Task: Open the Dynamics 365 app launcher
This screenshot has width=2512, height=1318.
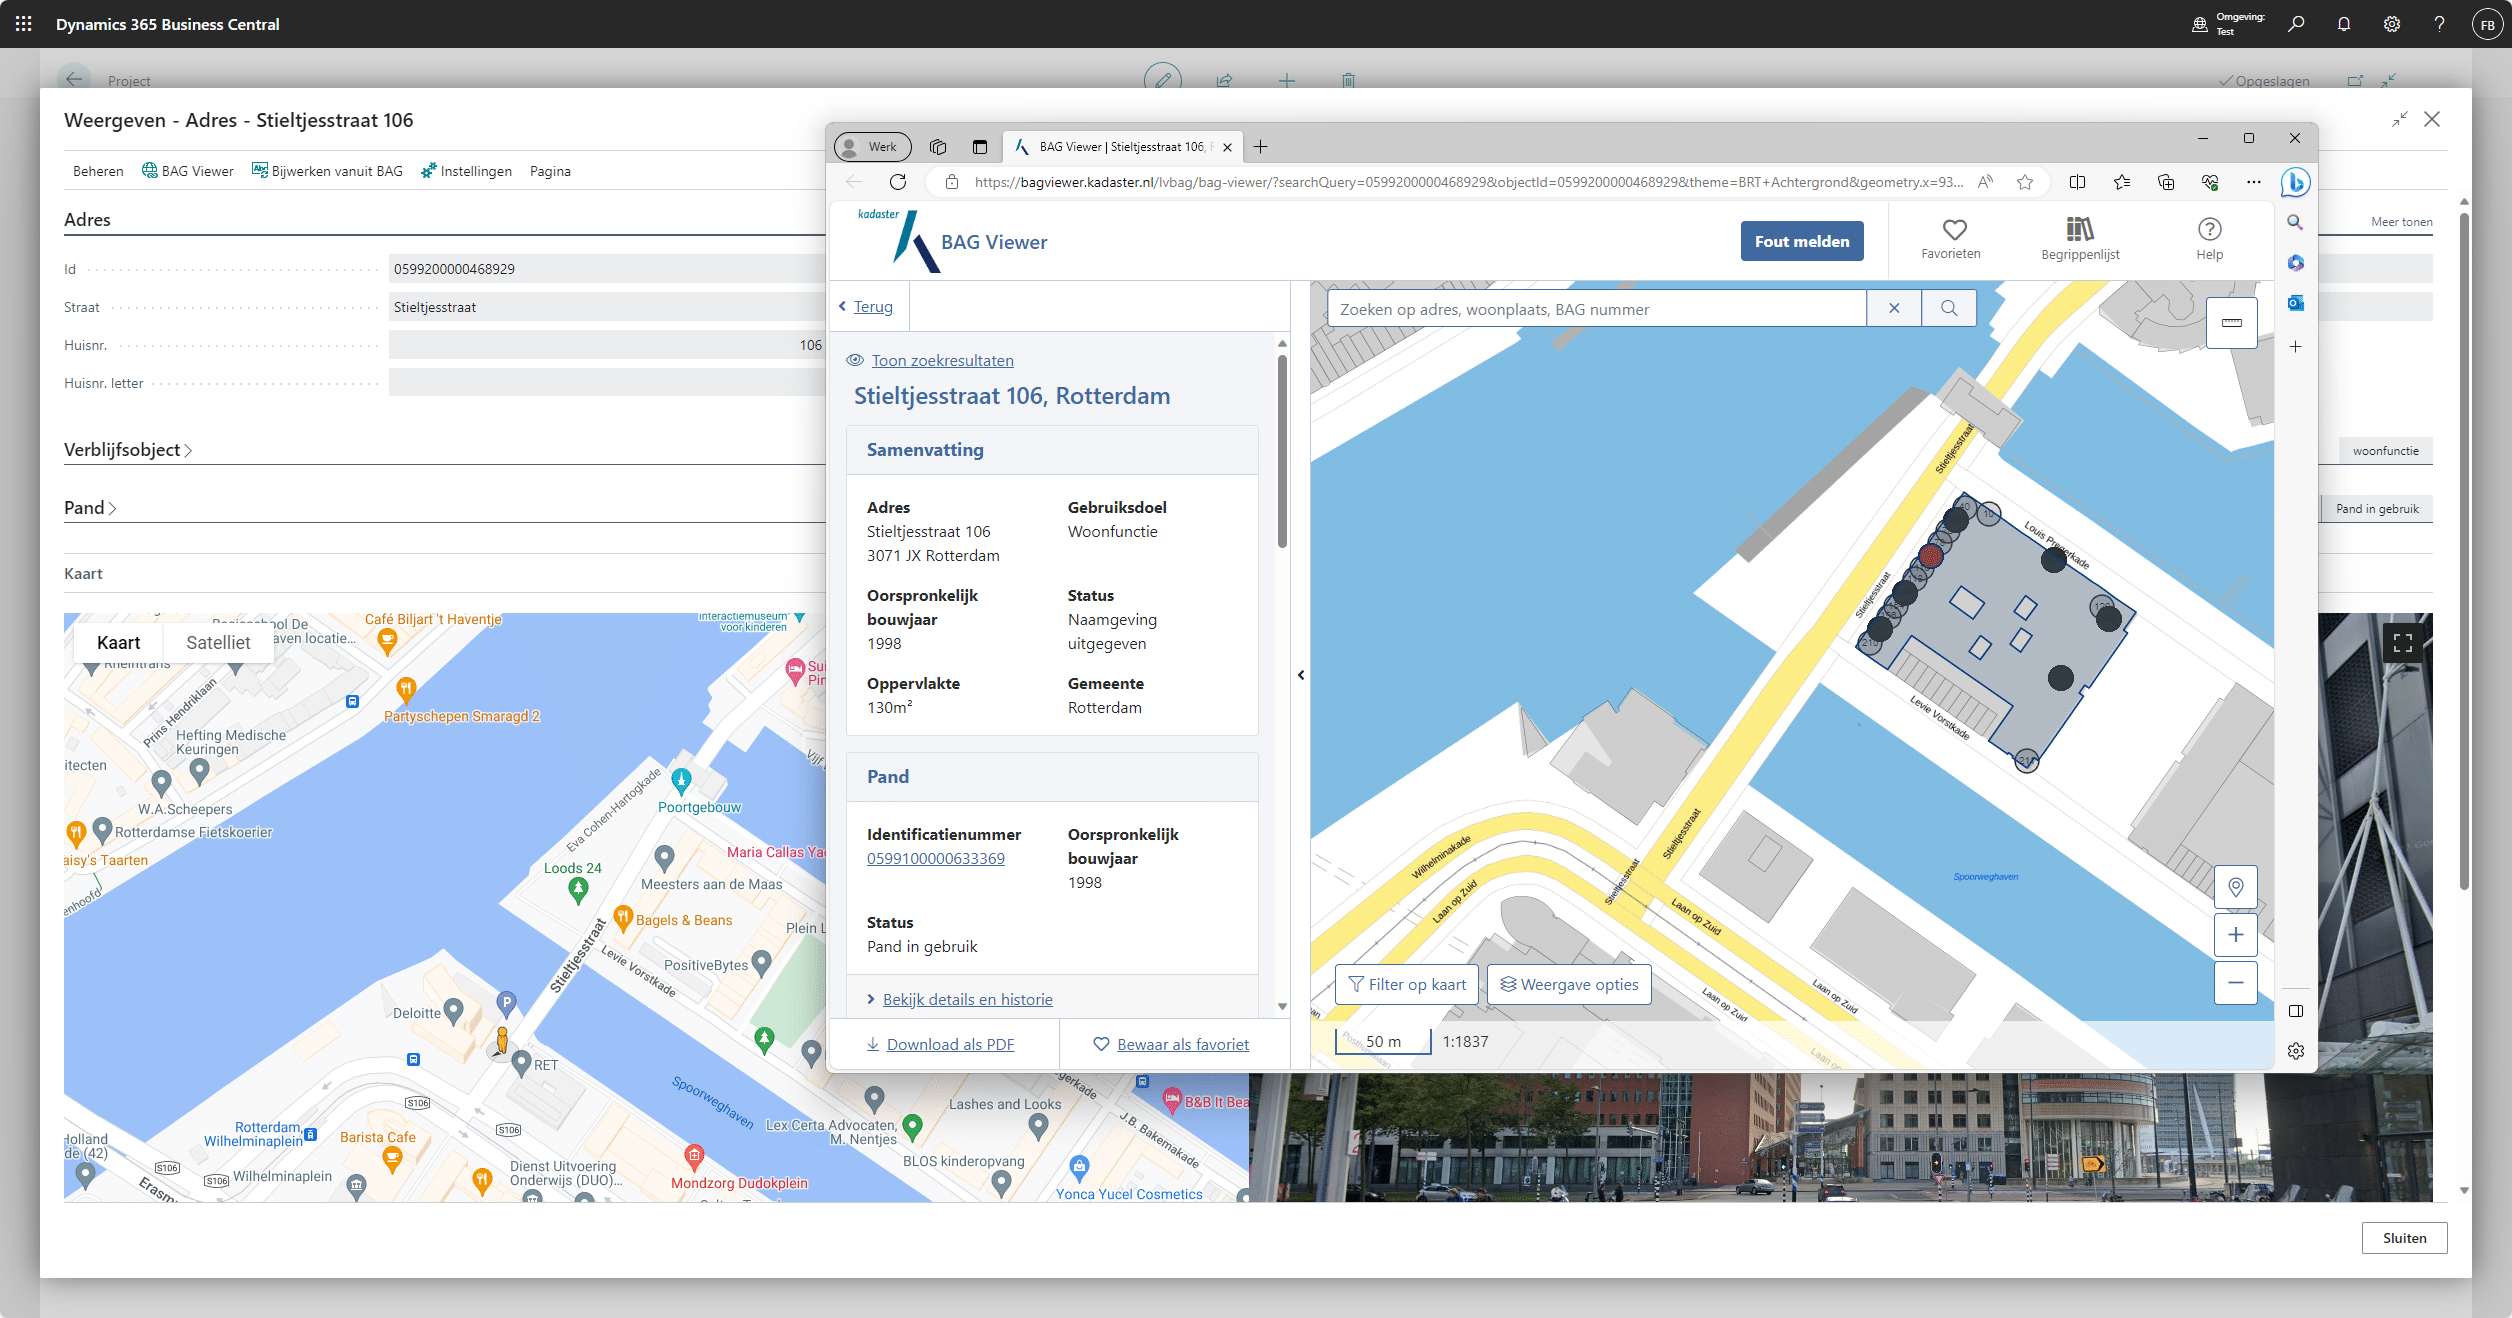Action: point(24,24)
